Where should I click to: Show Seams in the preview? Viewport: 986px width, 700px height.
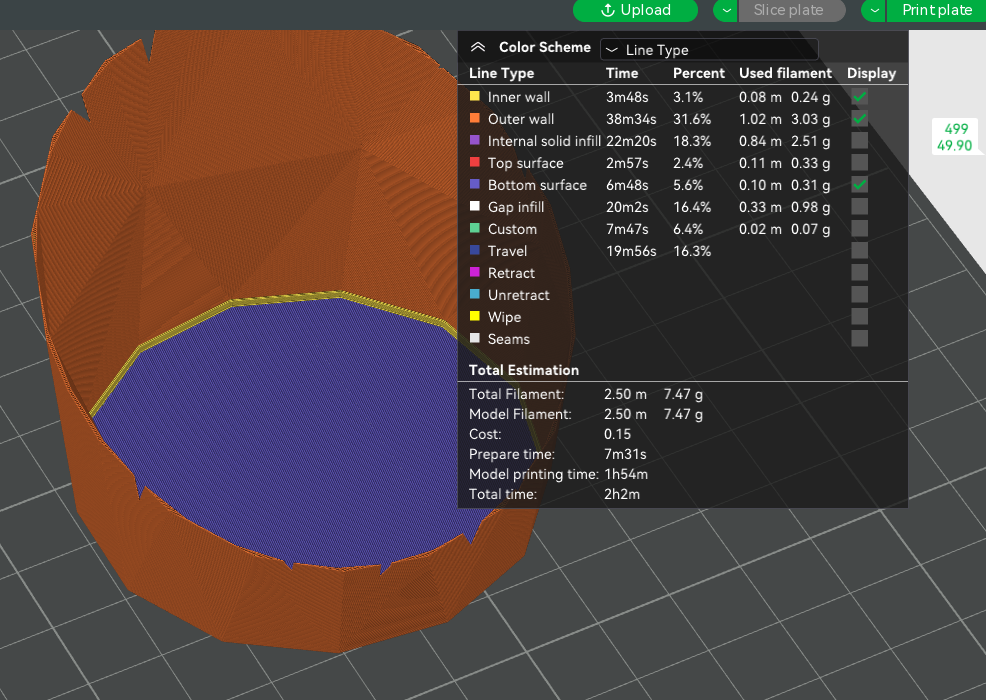click(x=859, y=339)
